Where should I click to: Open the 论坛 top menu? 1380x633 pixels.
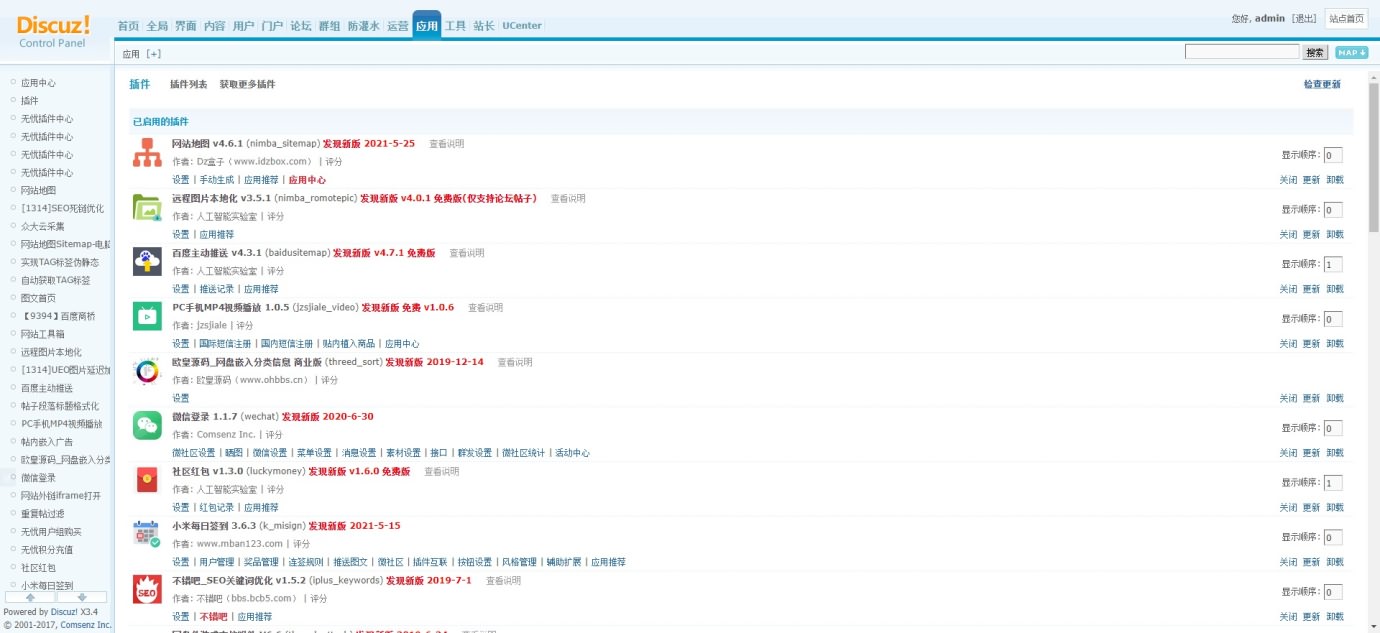(301, 26)
